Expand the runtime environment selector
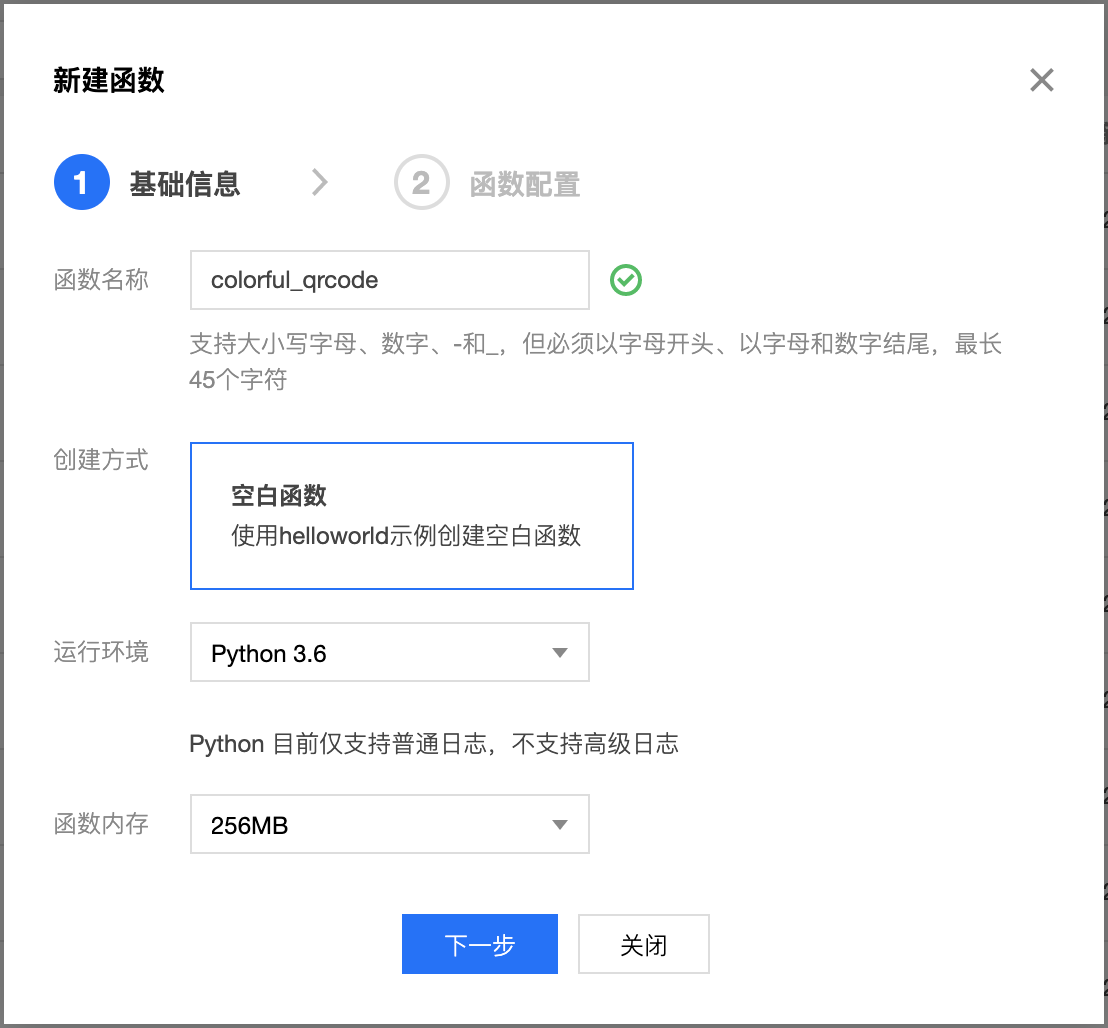 click(390, 652)
